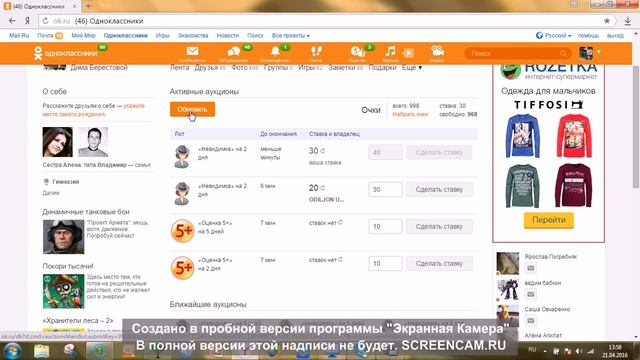This screenshot has width=640, height=360.
Task: Click message envelope under вадим бабкин
Action: click(x=531, y=294)
